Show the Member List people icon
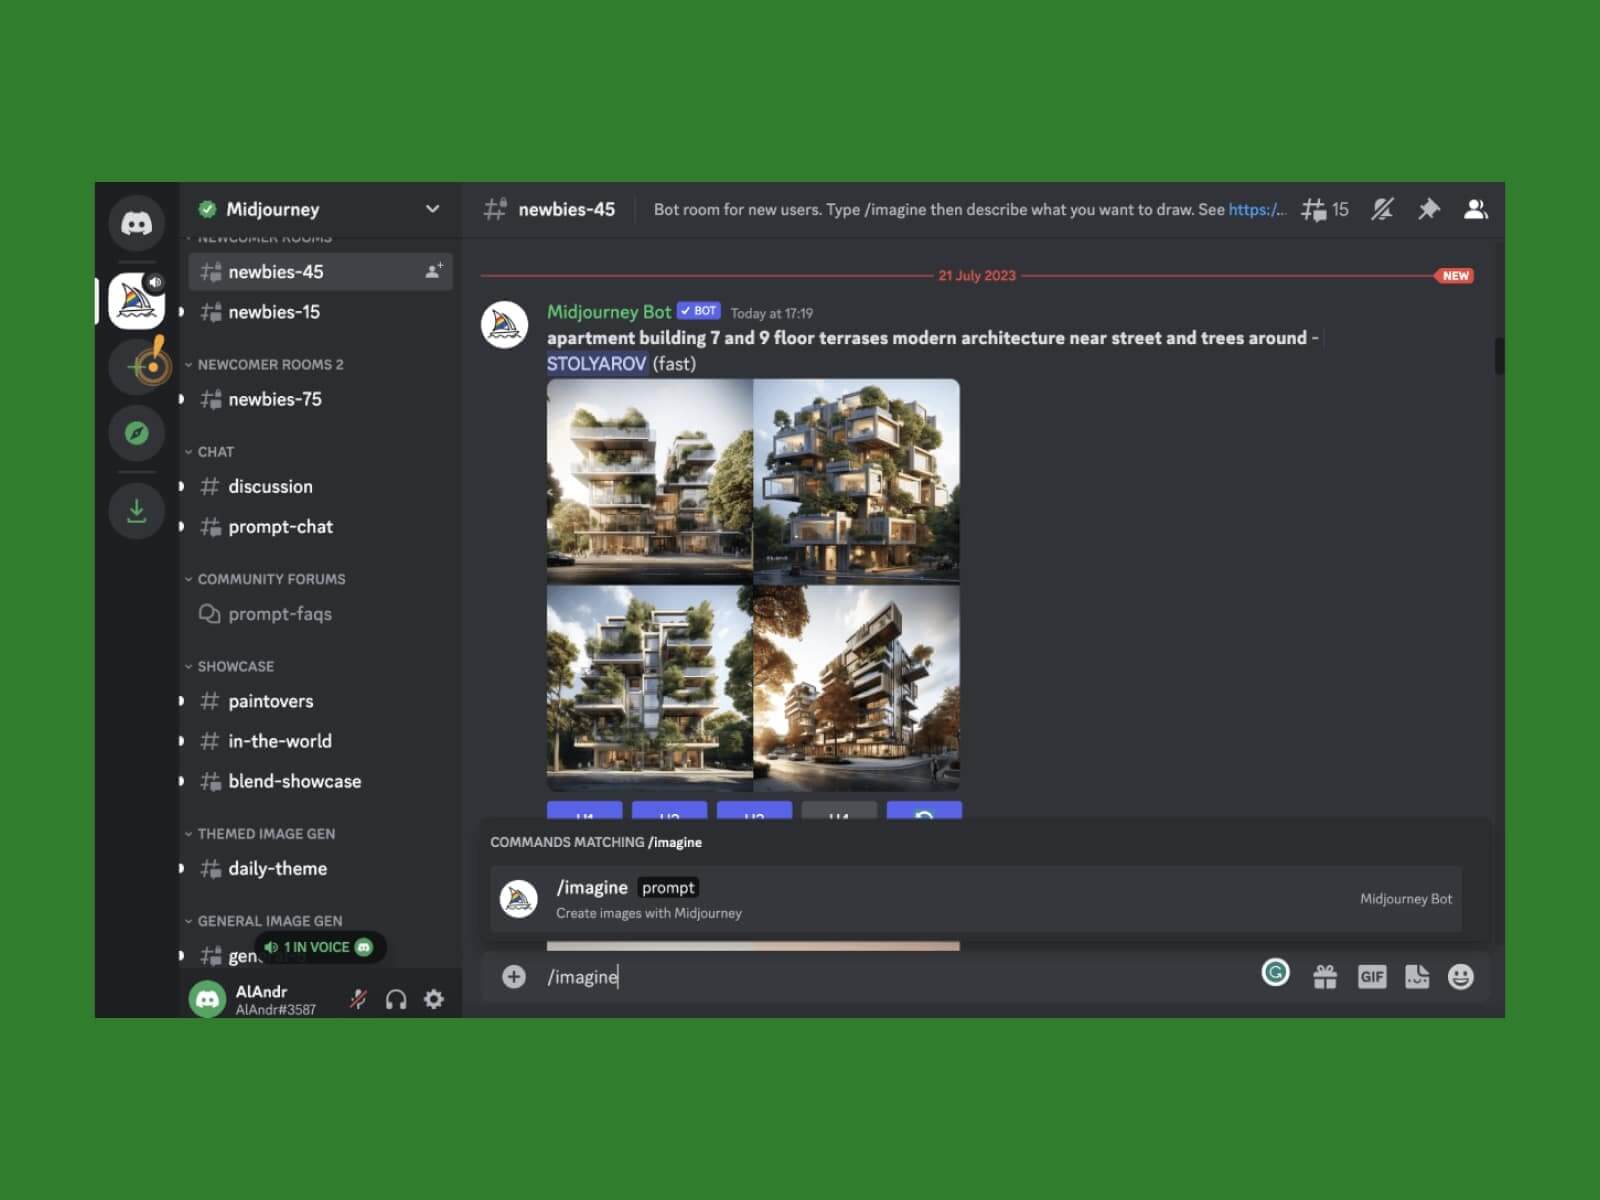 [1476, 209]
